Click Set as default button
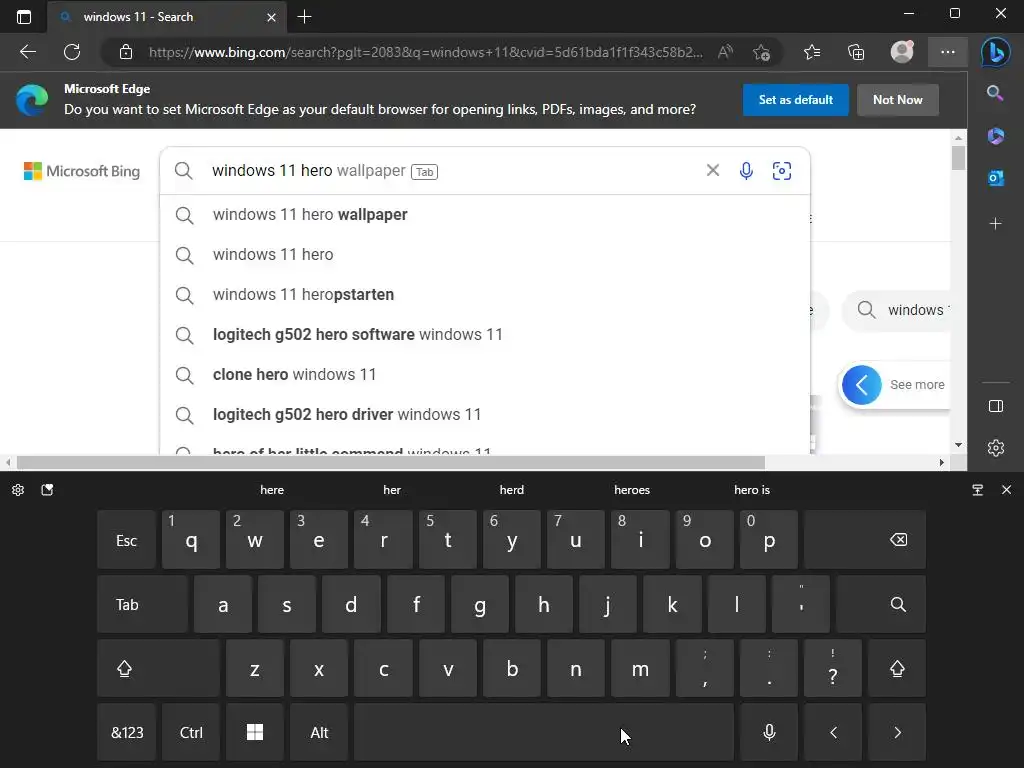This screenshot has width=1024, height=768. pos(795,100)
